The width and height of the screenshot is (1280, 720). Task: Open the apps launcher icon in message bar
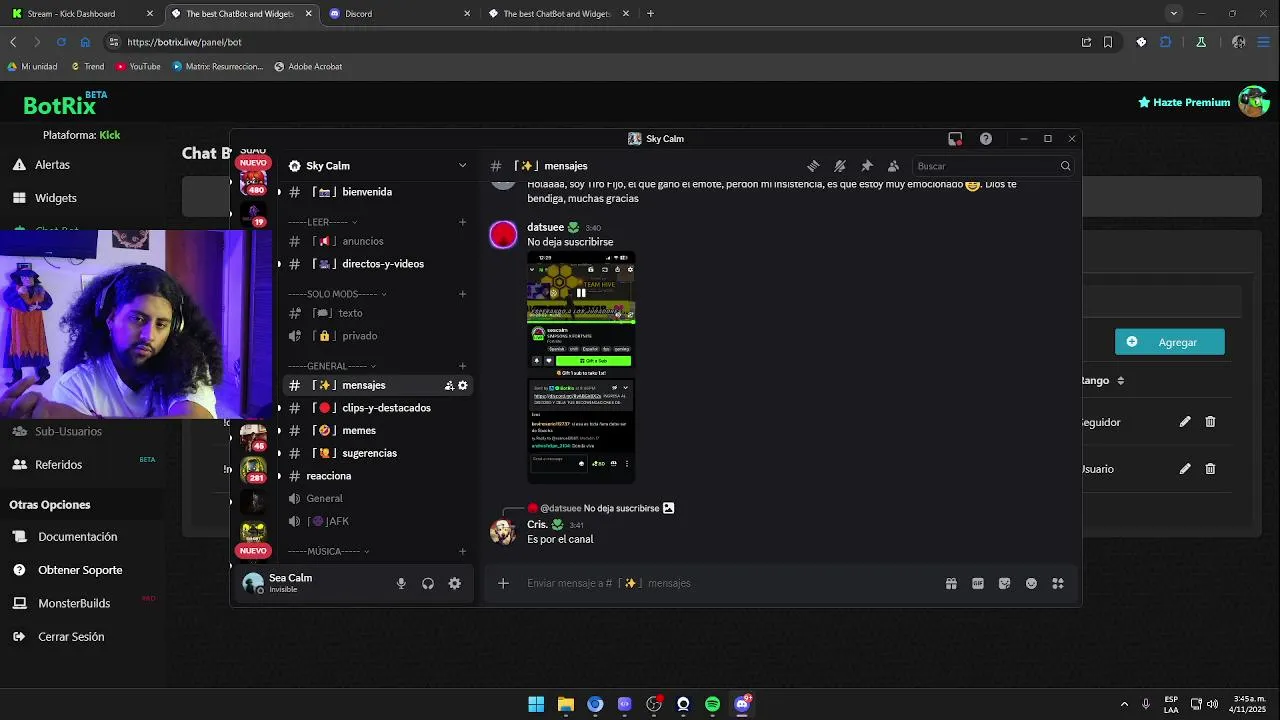1058,583
